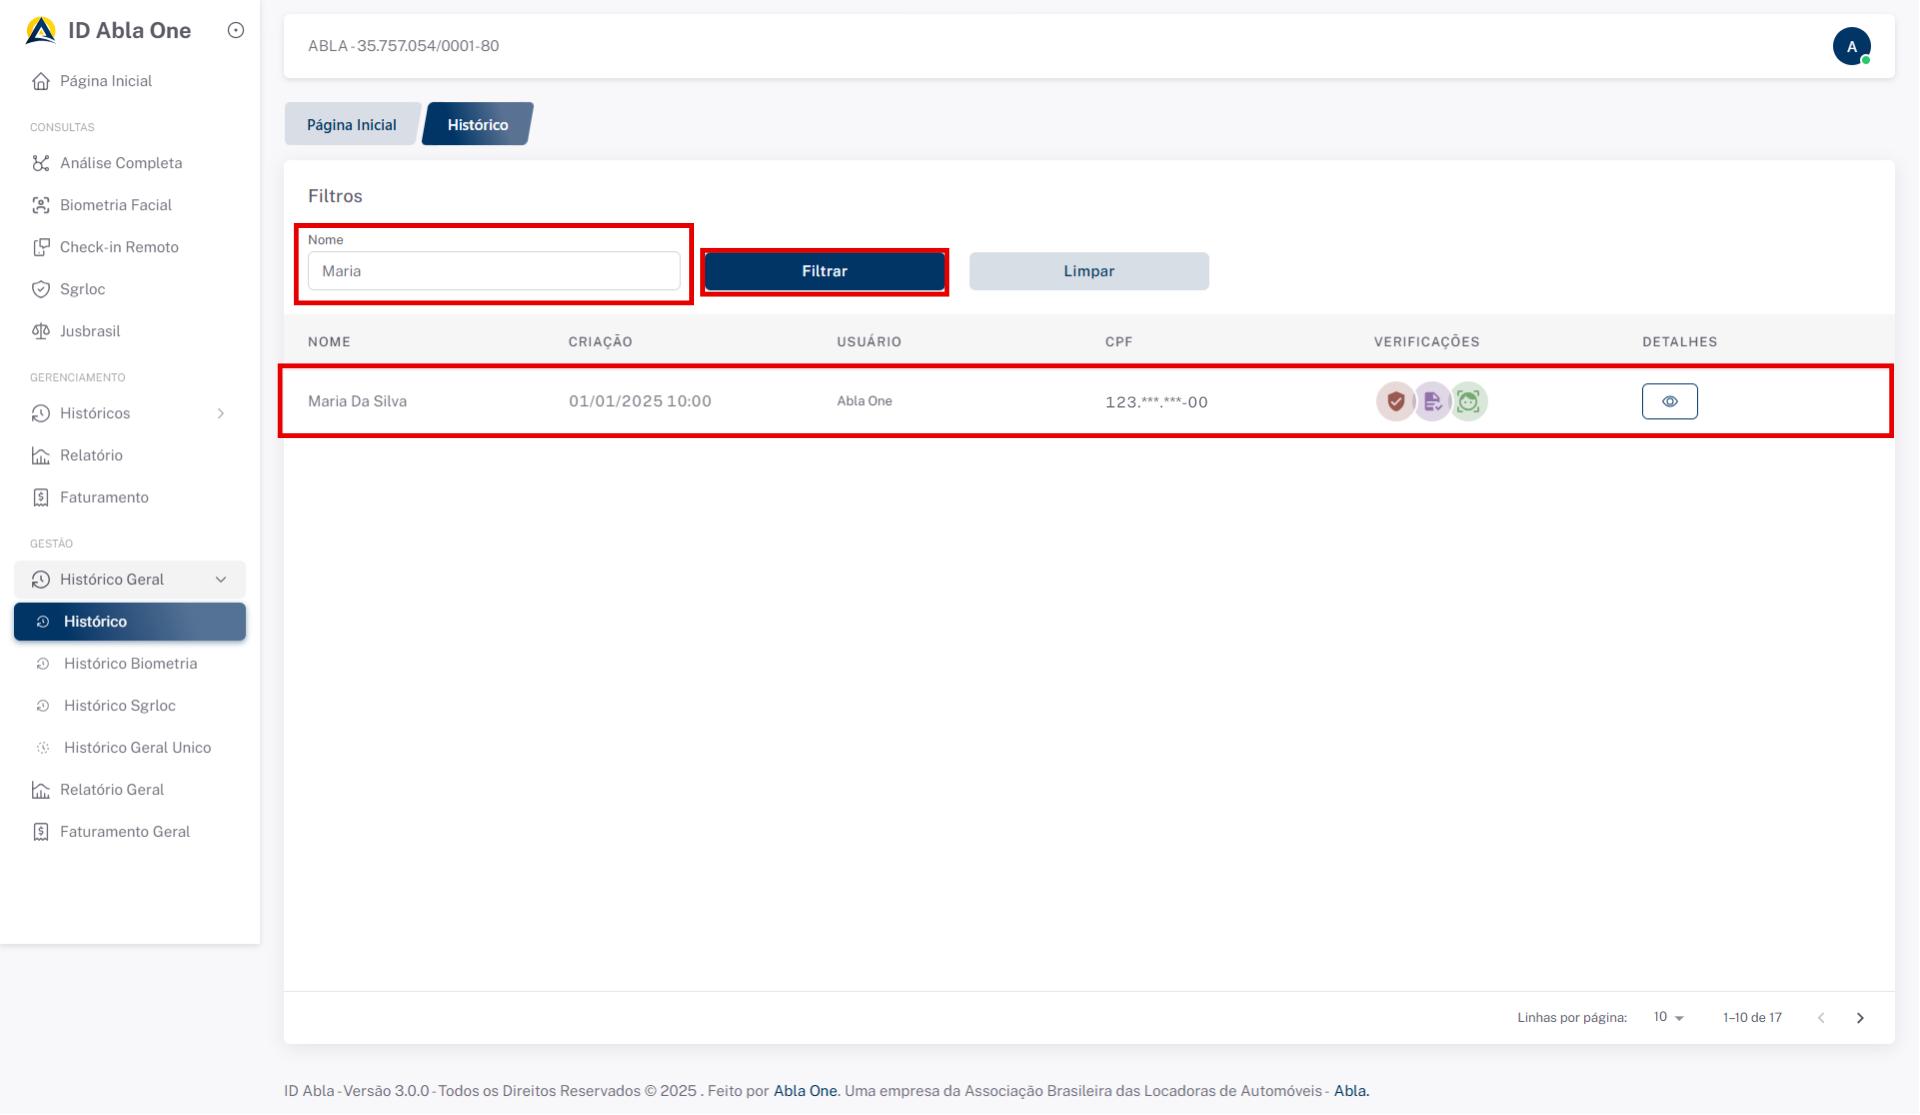Switch to the Página Inicial tab
The image size is (1920, 1115).
coord(351,125)
